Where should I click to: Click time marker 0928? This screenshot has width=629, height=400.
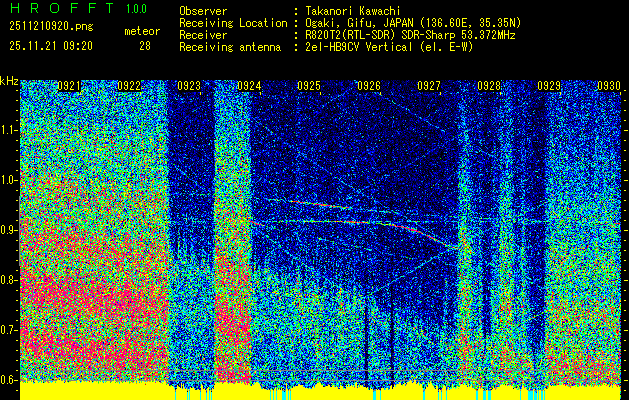coord(489,85)
